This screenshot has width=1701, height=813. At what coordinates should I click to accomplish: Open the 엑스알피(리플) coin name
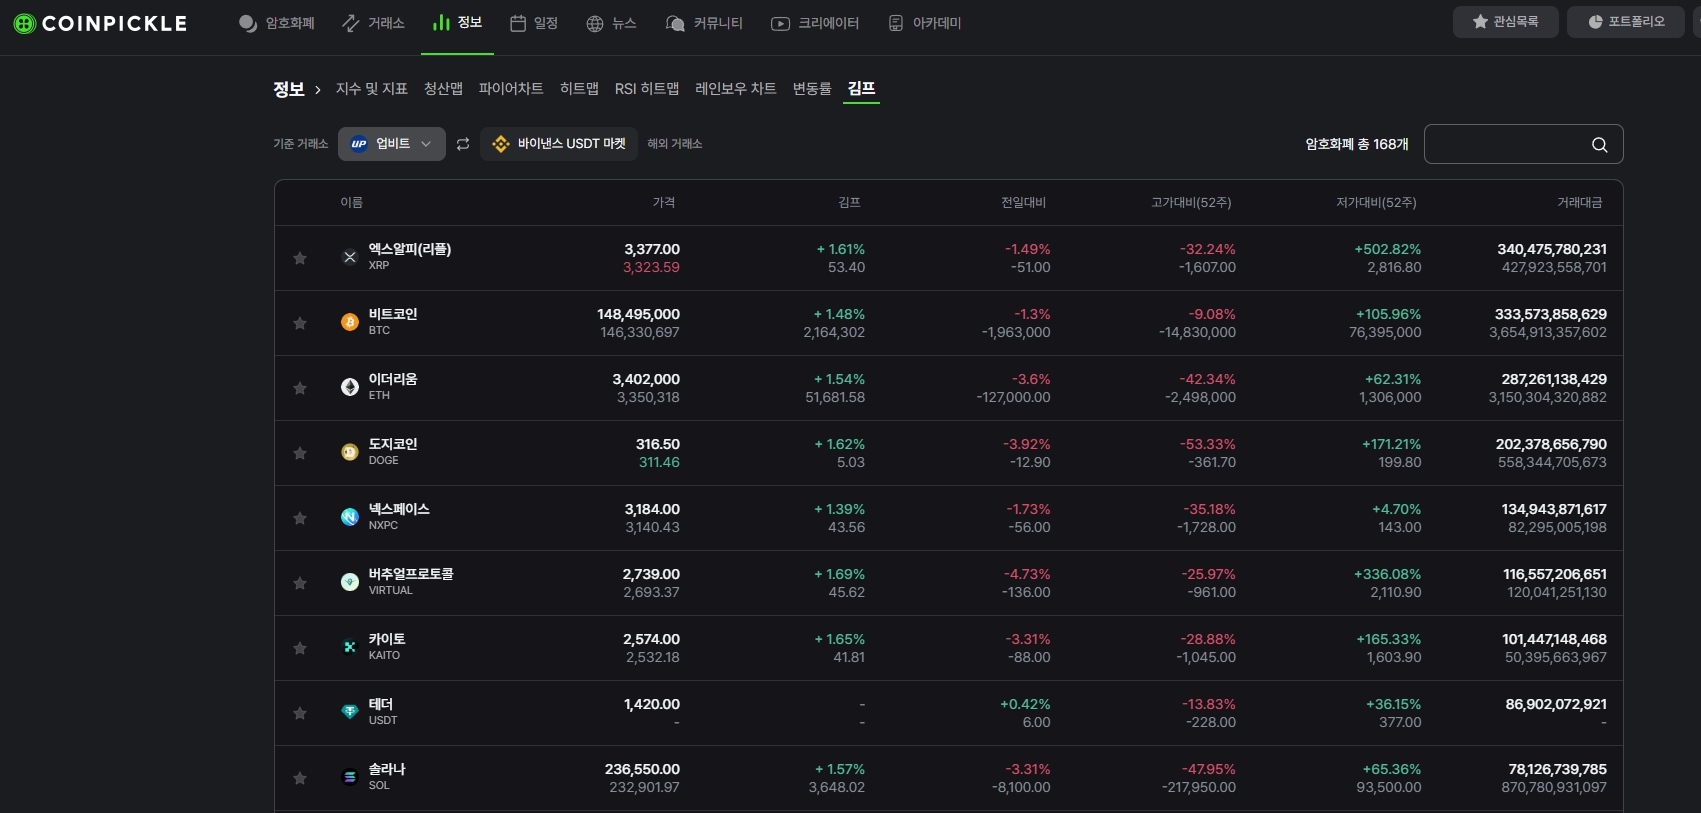[x=410, y=249]
